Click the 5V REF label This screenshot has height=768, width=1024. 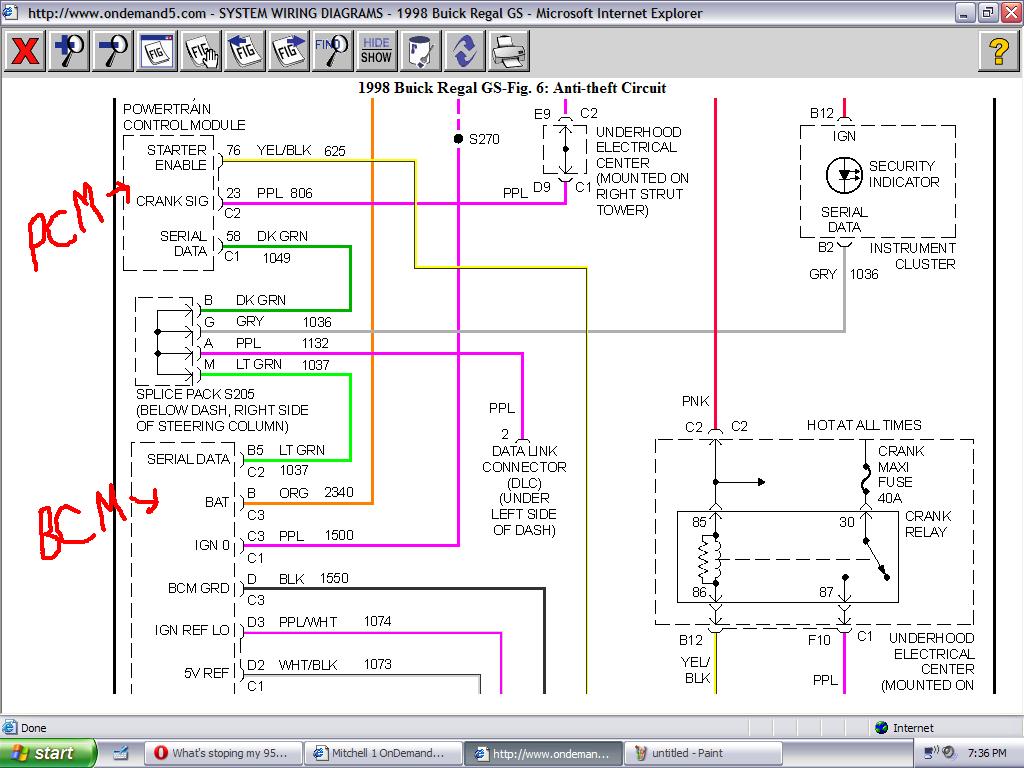(206, 673)
